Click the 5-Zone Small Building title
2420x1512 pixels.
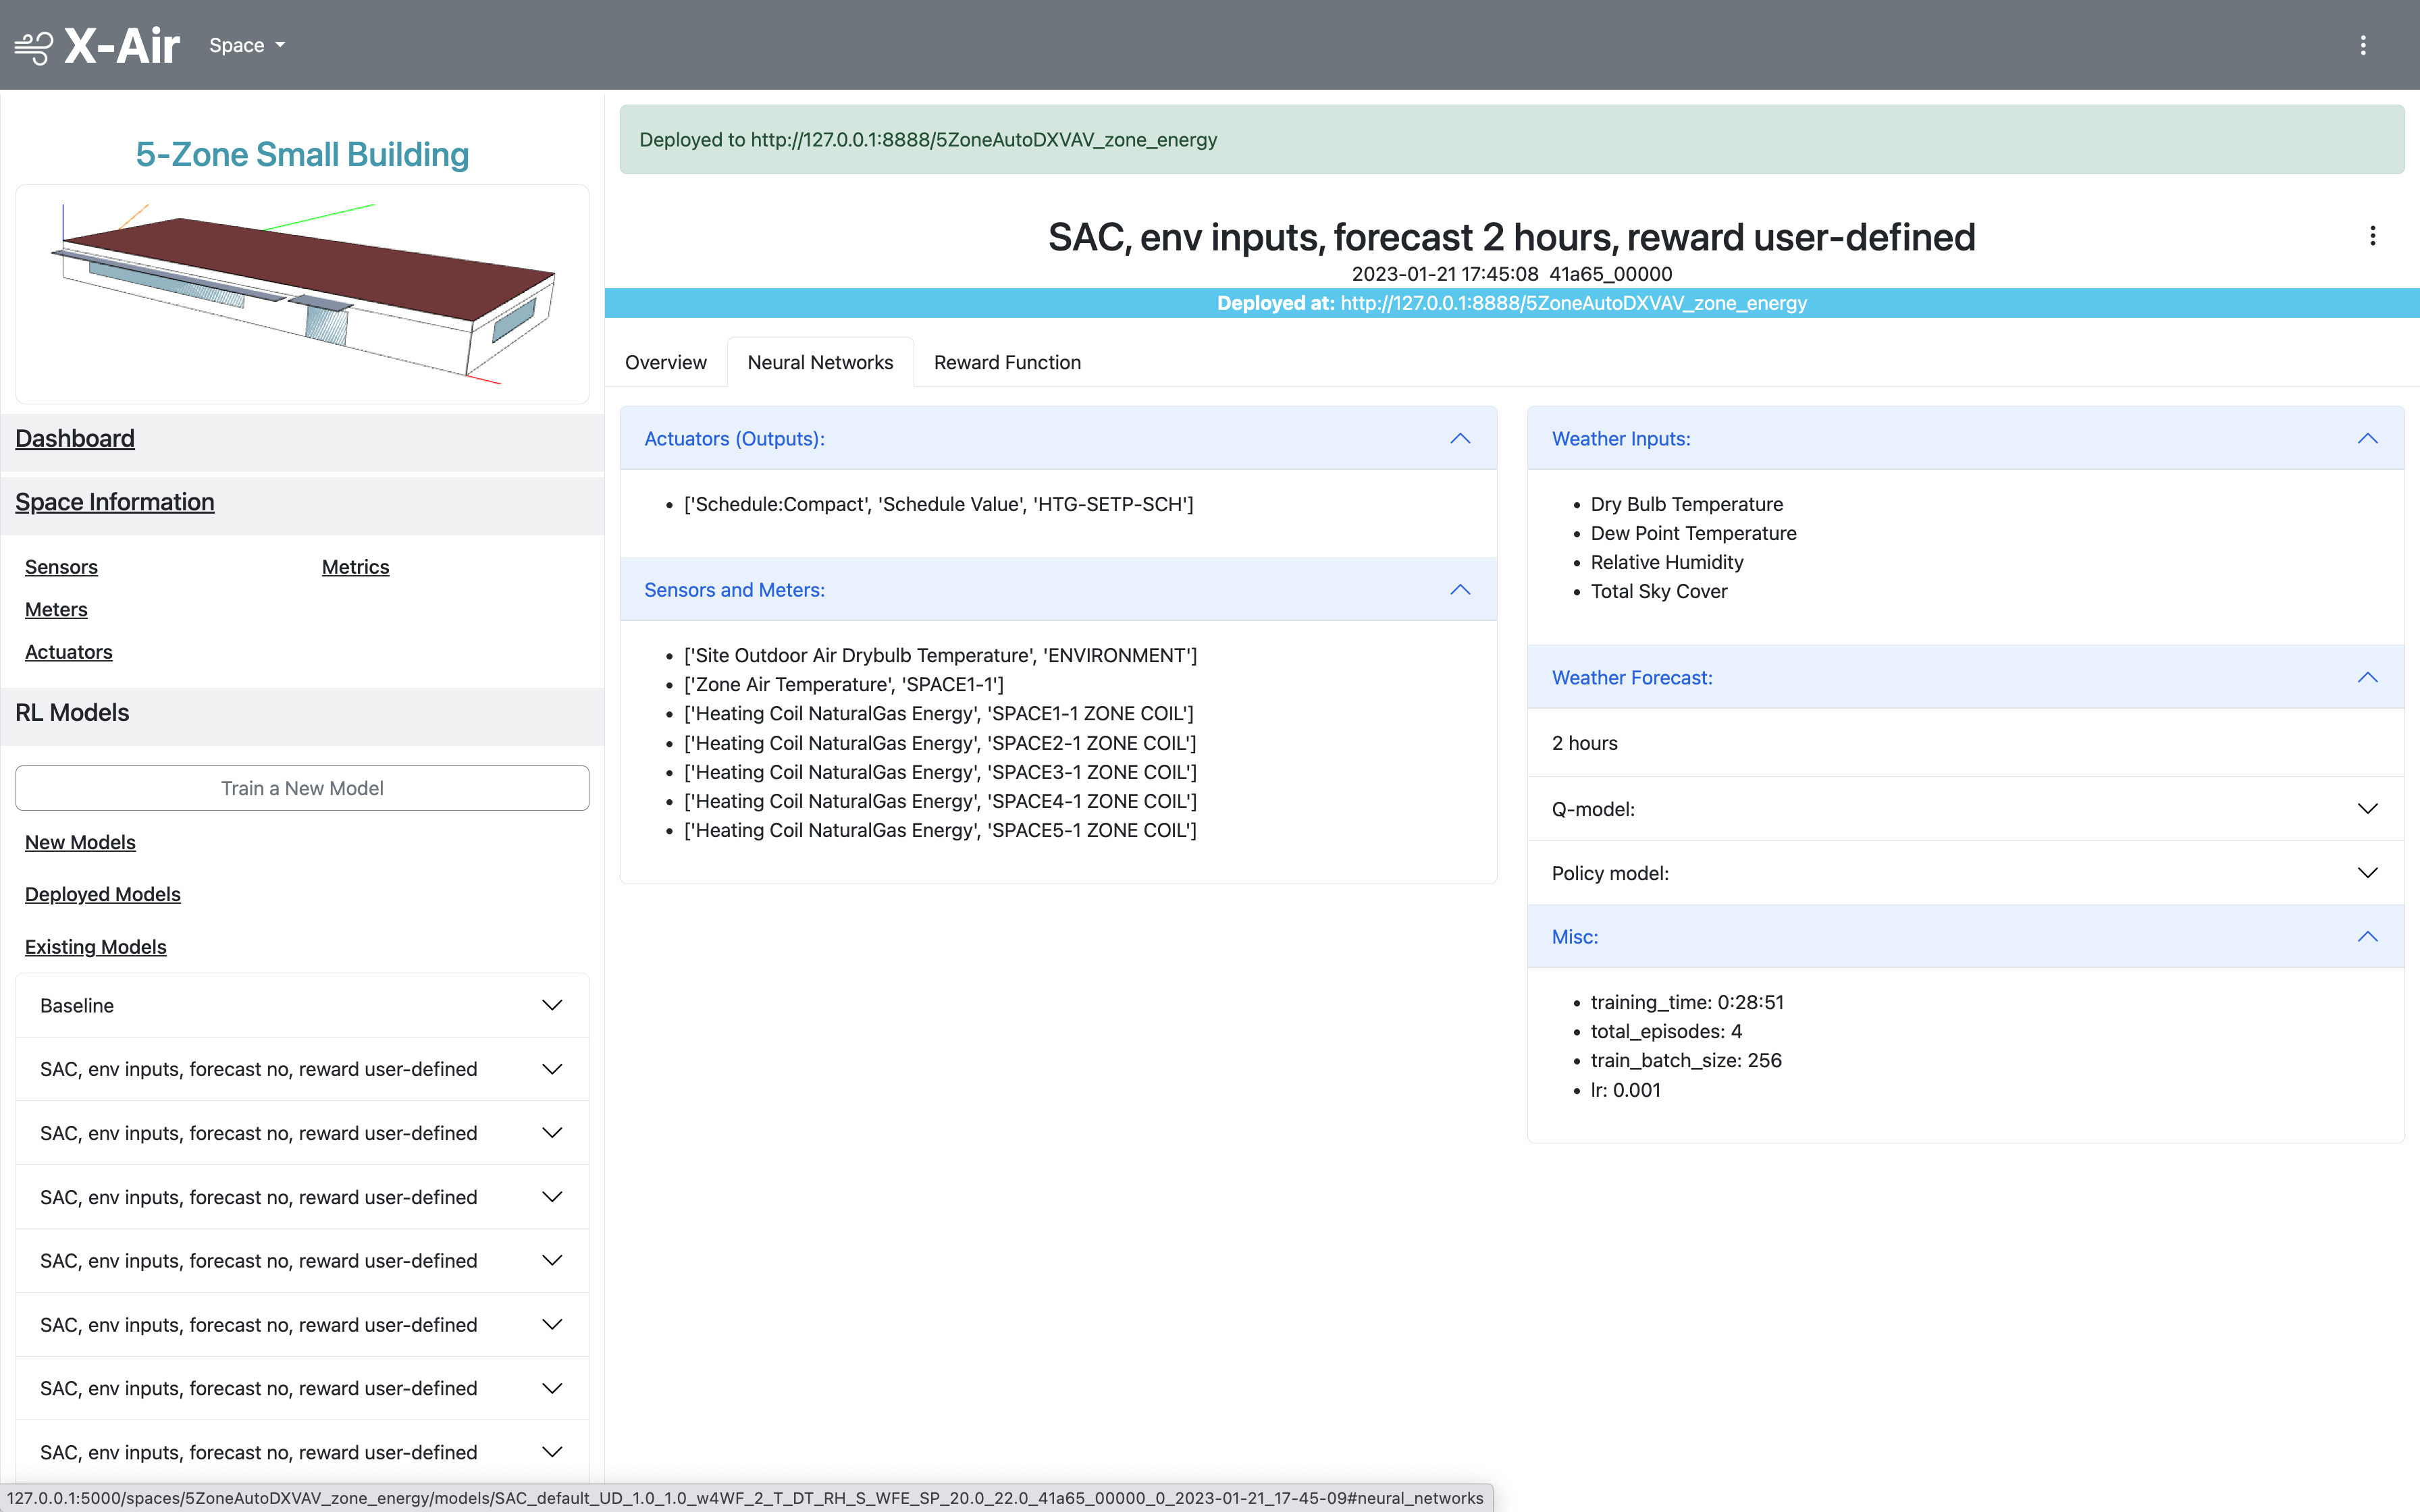pyautogui.click(x=302, y=154)
